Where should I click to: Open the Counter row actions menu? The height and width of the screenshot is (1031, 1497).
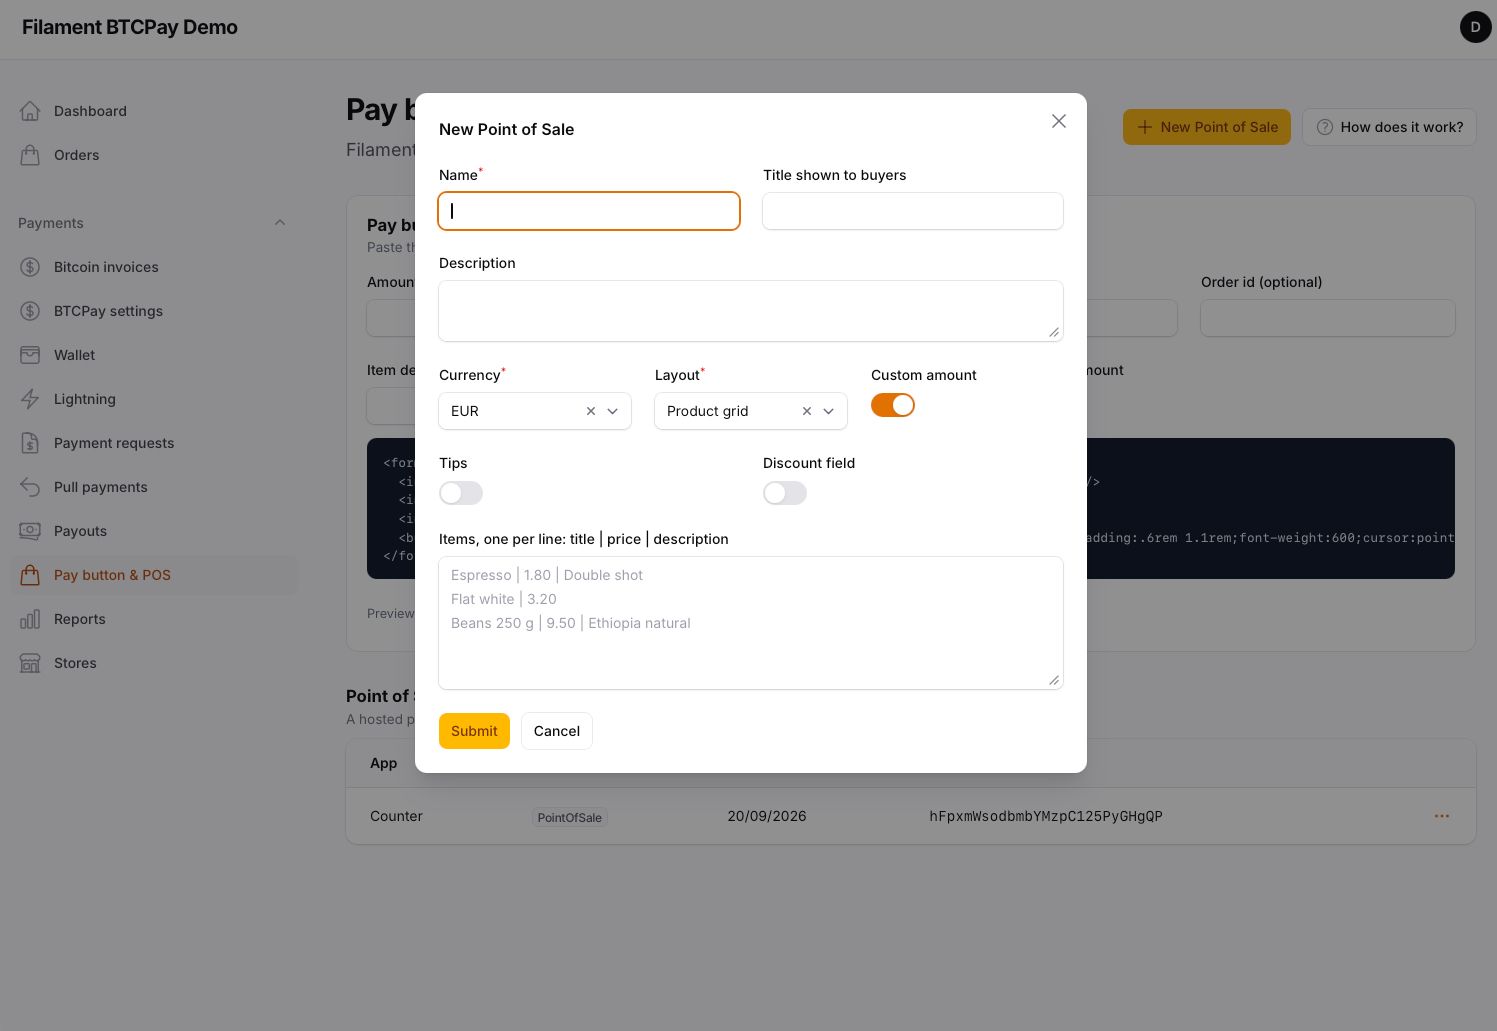click(1442, 816)
